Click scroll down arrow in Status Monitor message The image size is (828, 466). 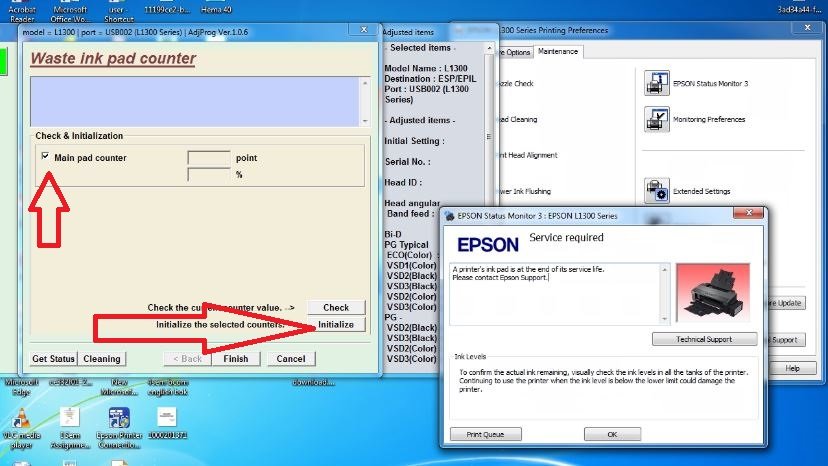[x=664, y=319]
